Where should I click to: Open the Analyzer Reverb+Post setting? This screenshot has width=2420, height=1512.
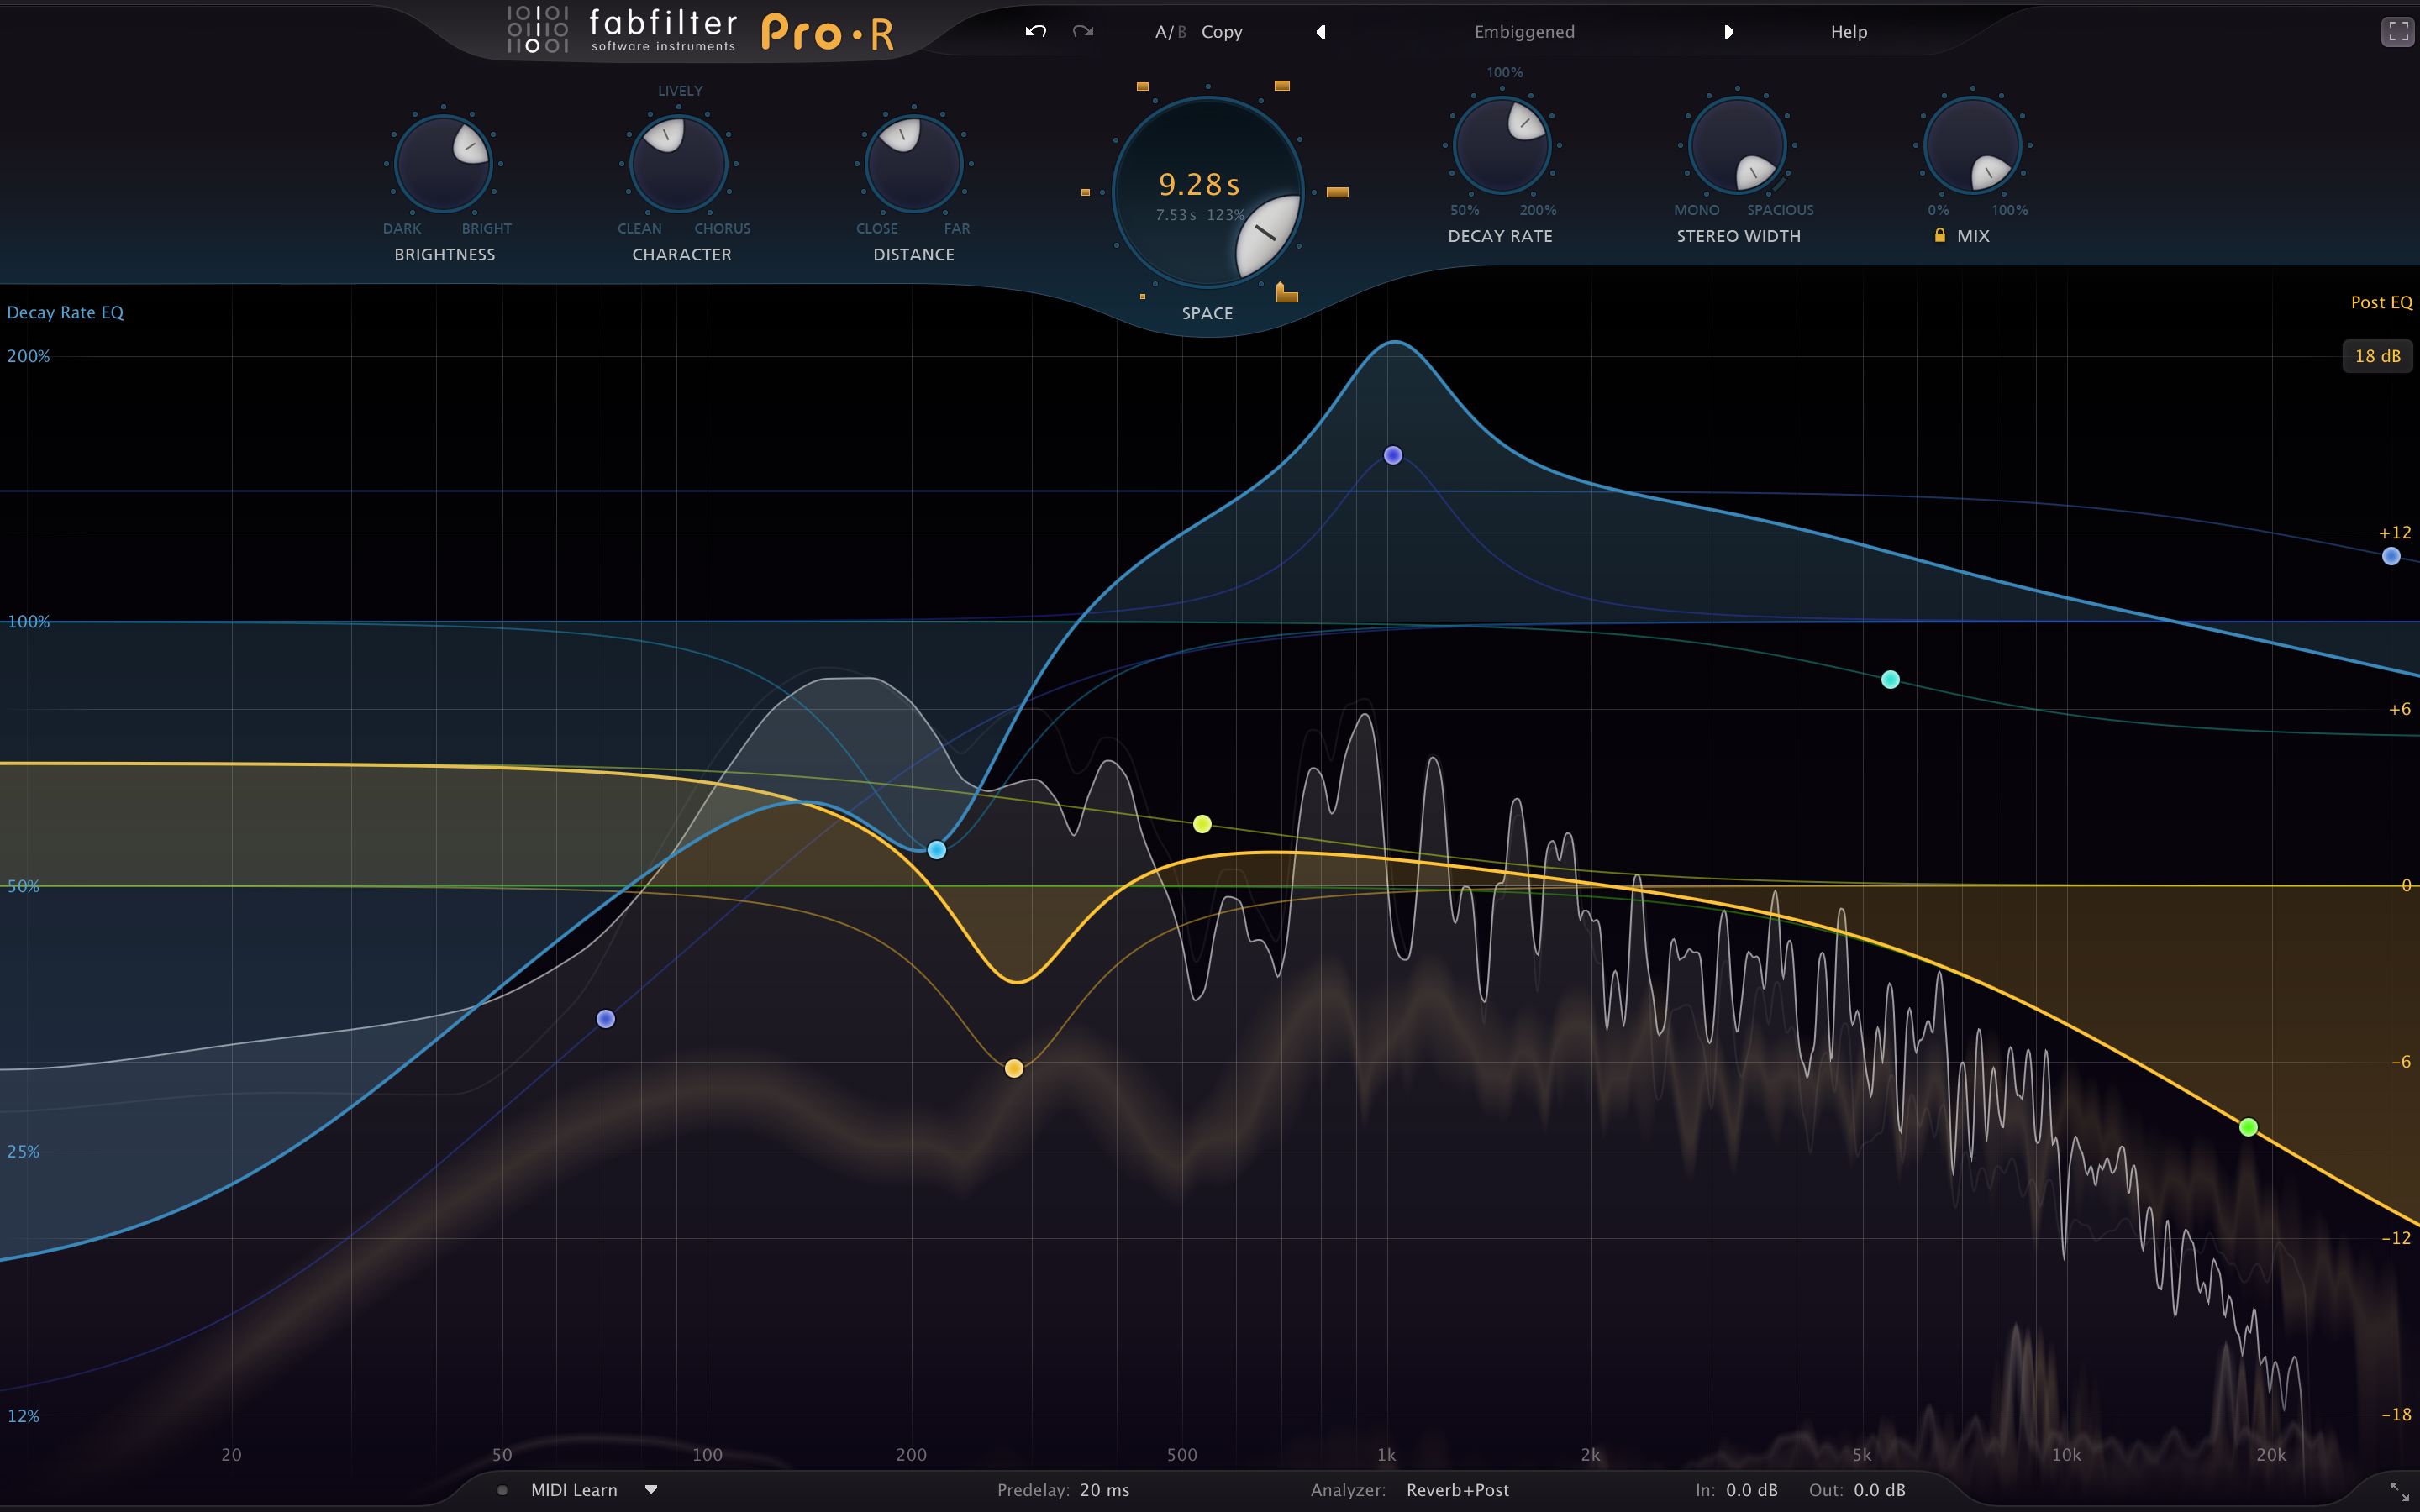click(x=1457, y=1490)
